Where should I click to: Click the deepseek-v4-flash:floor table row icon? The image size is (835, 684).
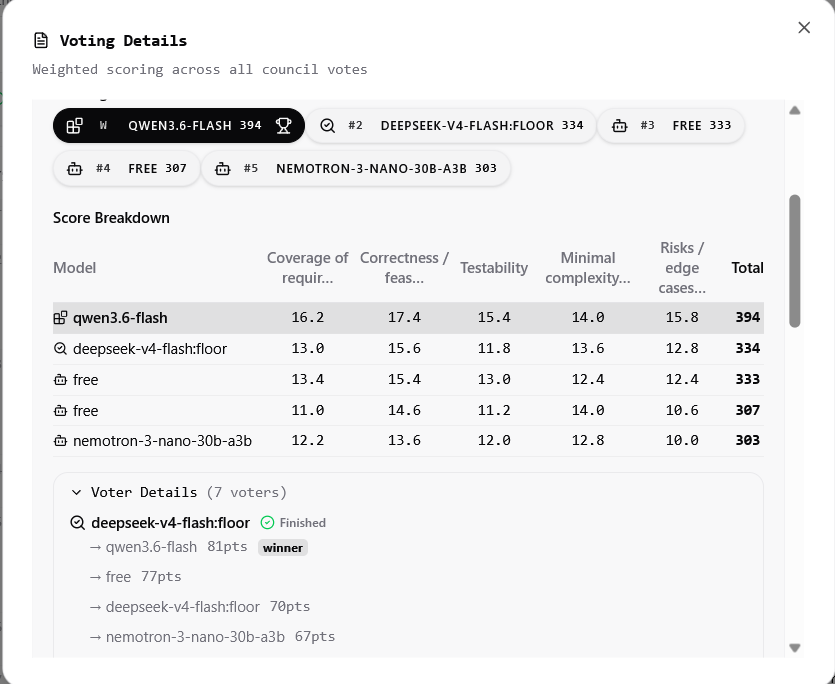click(x=60, y=348)
